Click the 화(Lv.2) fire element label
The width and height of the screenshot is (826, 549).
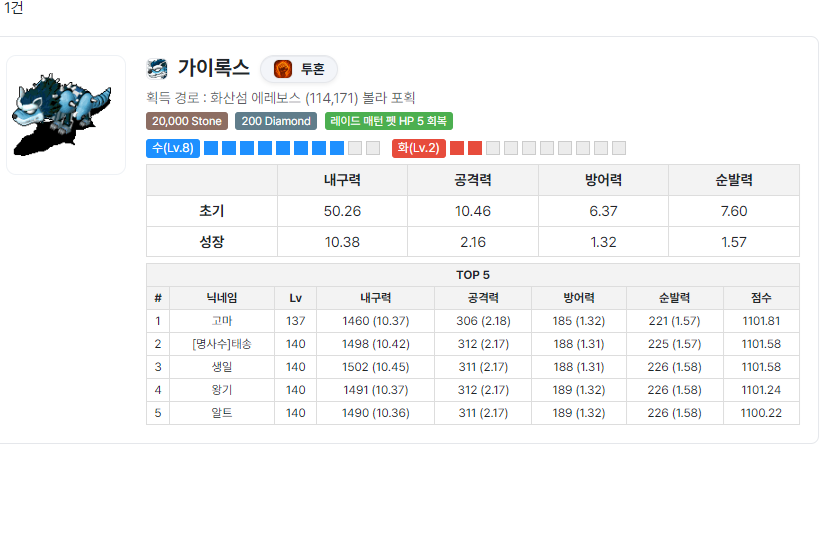pos(418,148)
